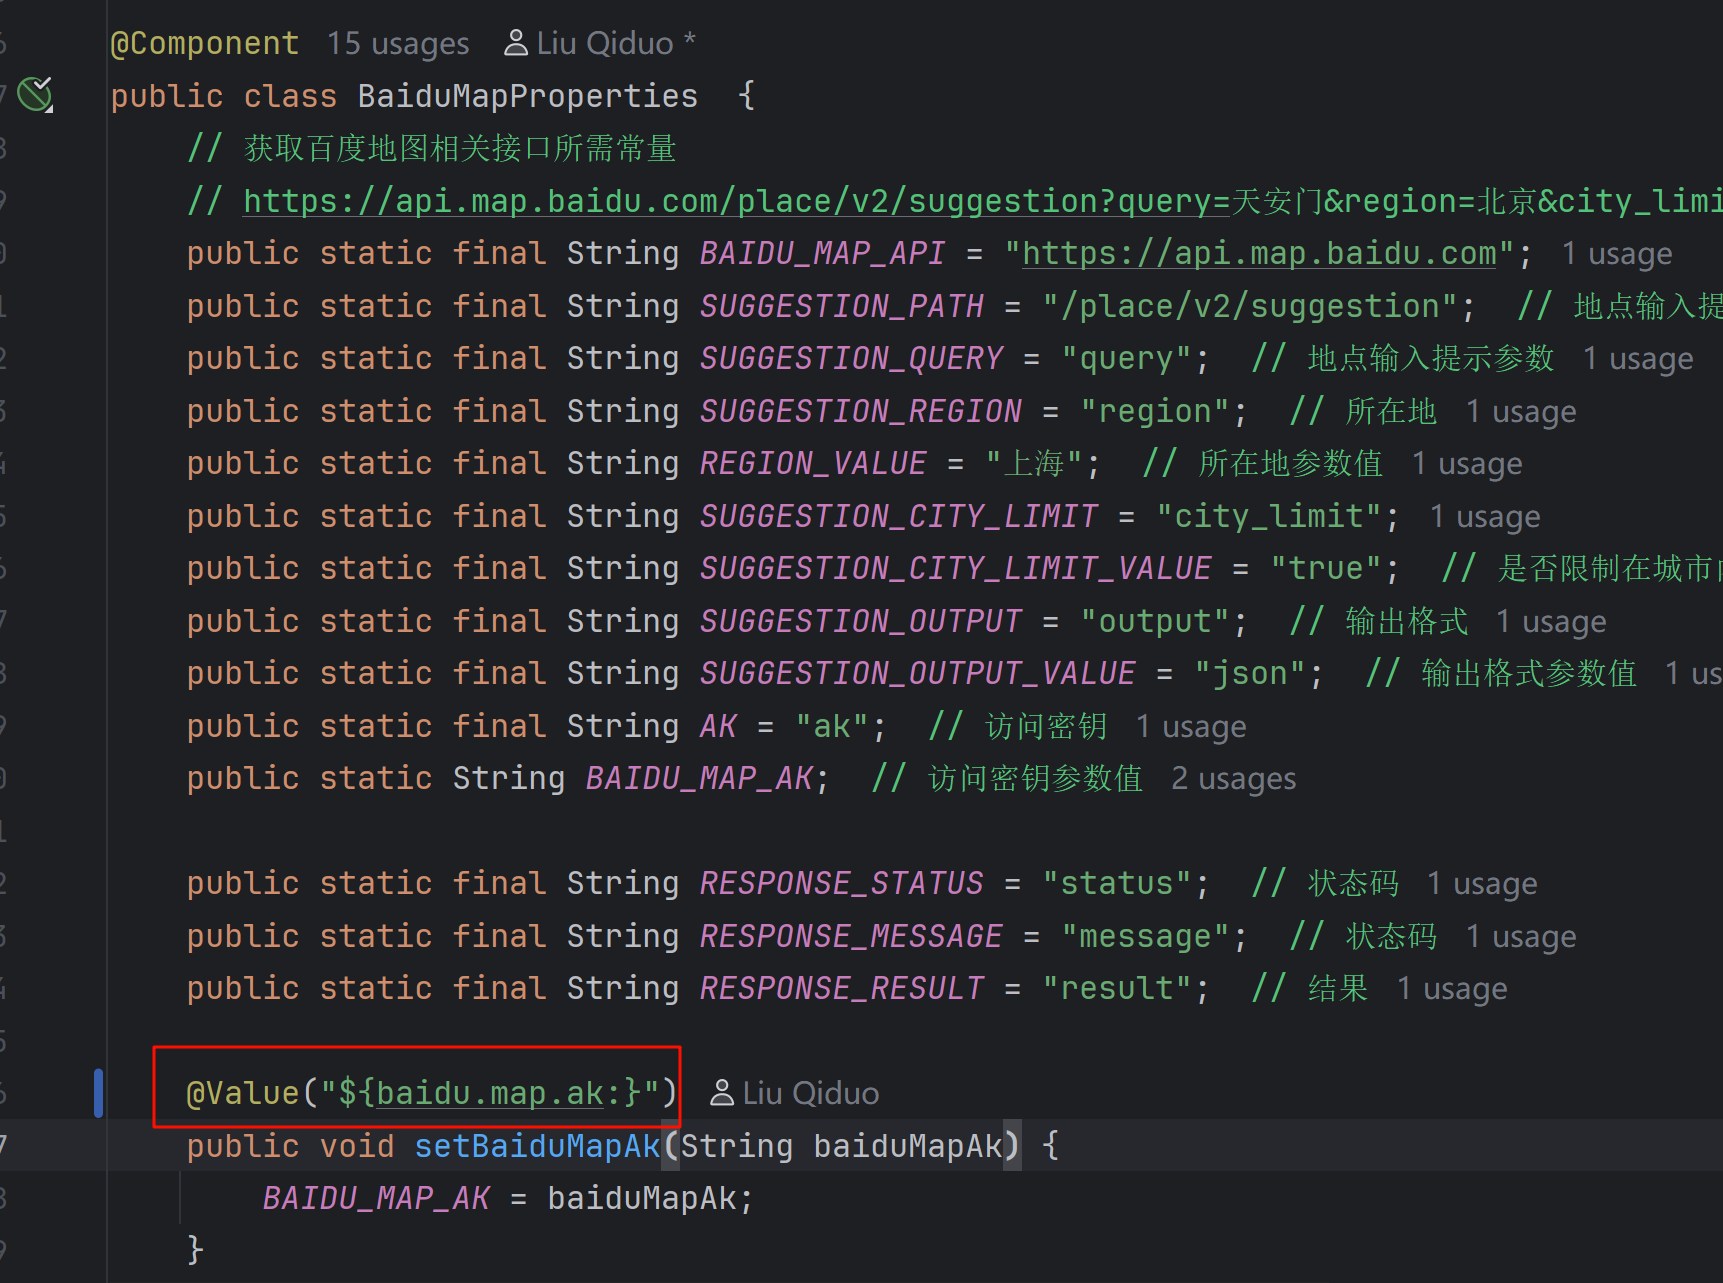Click the Spring bean gutter icon
This screenshot has height=1283, width=1723.
point(36,95)
